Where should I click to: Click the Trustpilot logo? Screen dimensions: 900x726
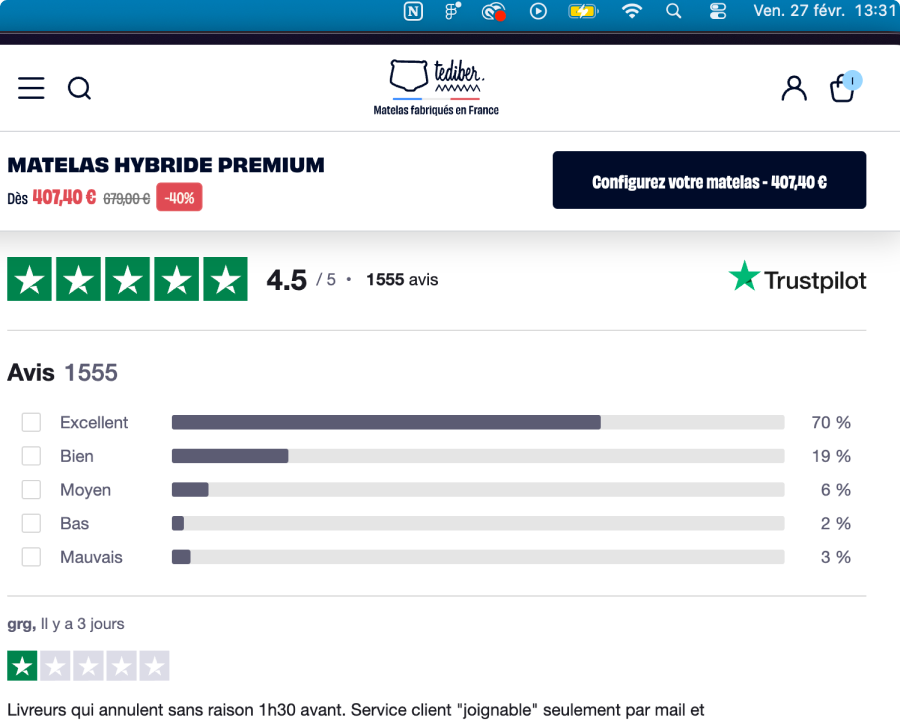pos(797,279)
